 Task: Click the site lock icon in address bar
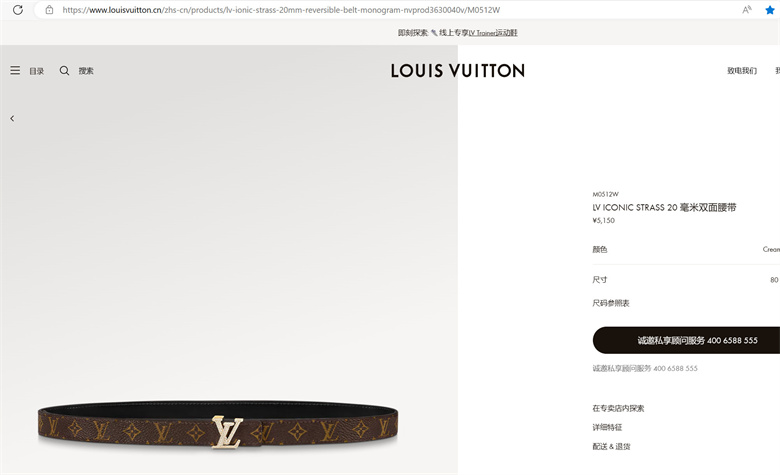click(x=49, y=10)
